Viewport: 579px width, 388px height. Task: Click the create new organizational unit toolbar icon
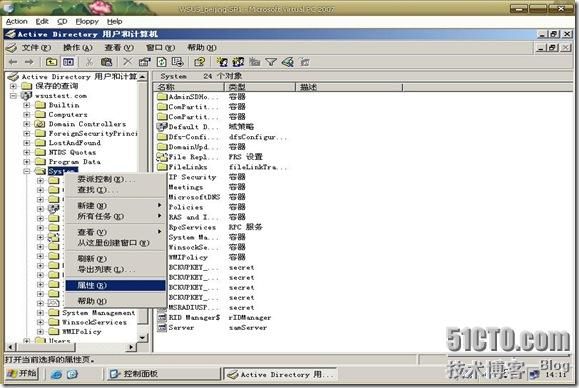[x=254, y=62]
